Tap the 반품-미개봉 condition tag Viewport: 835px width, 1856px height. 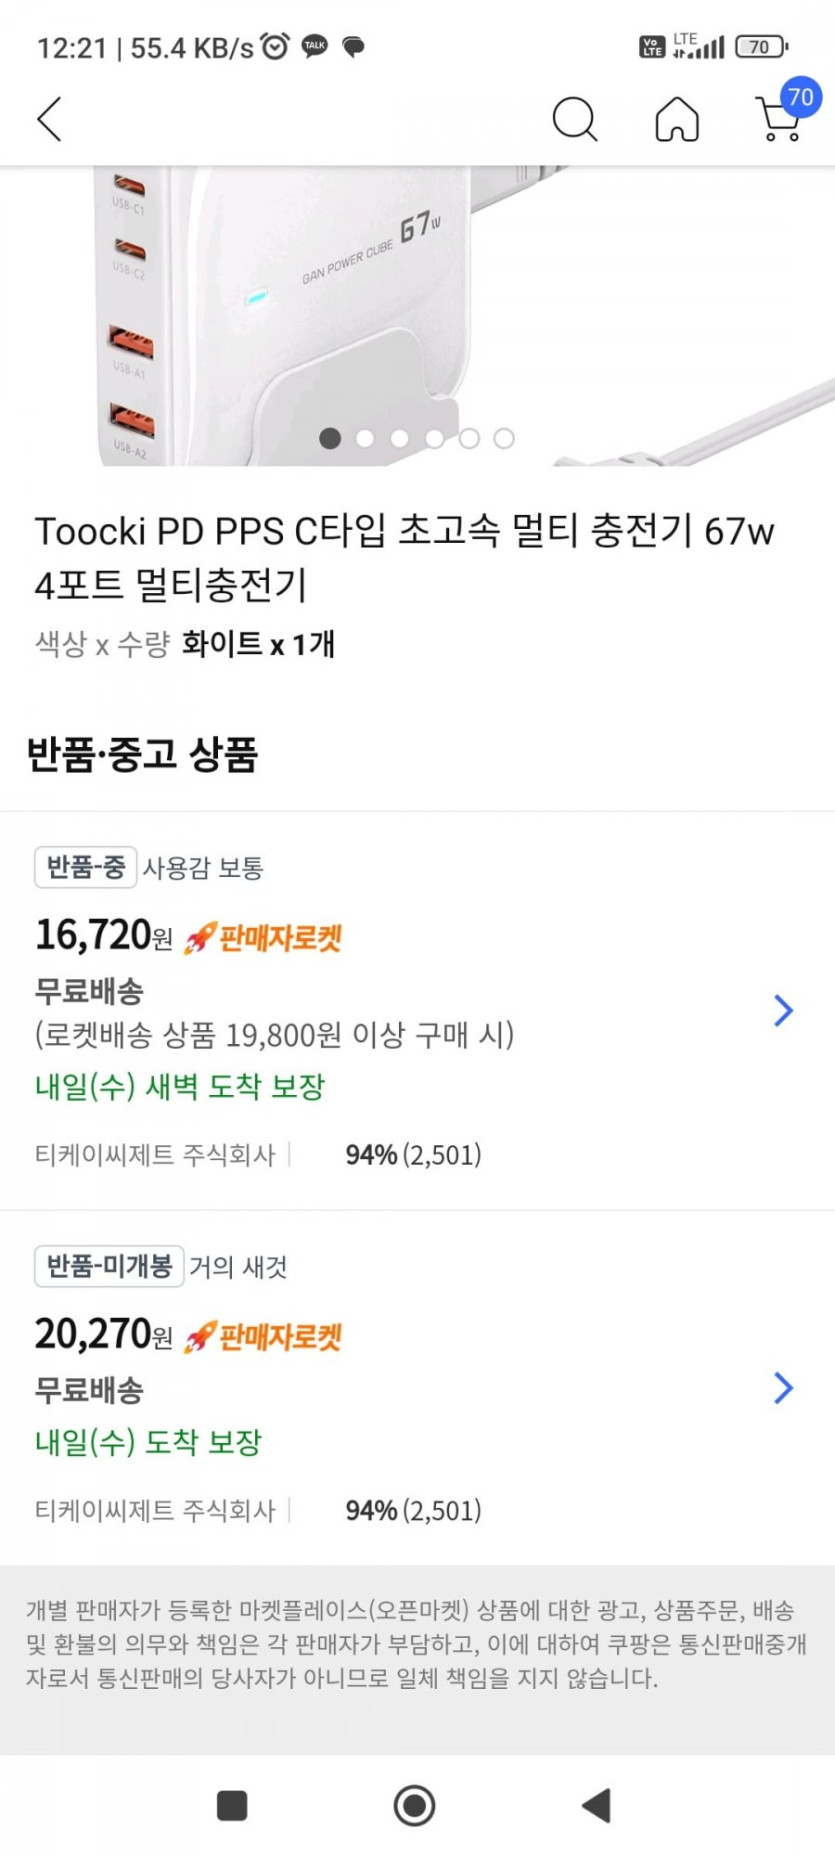pos(109,1266)
